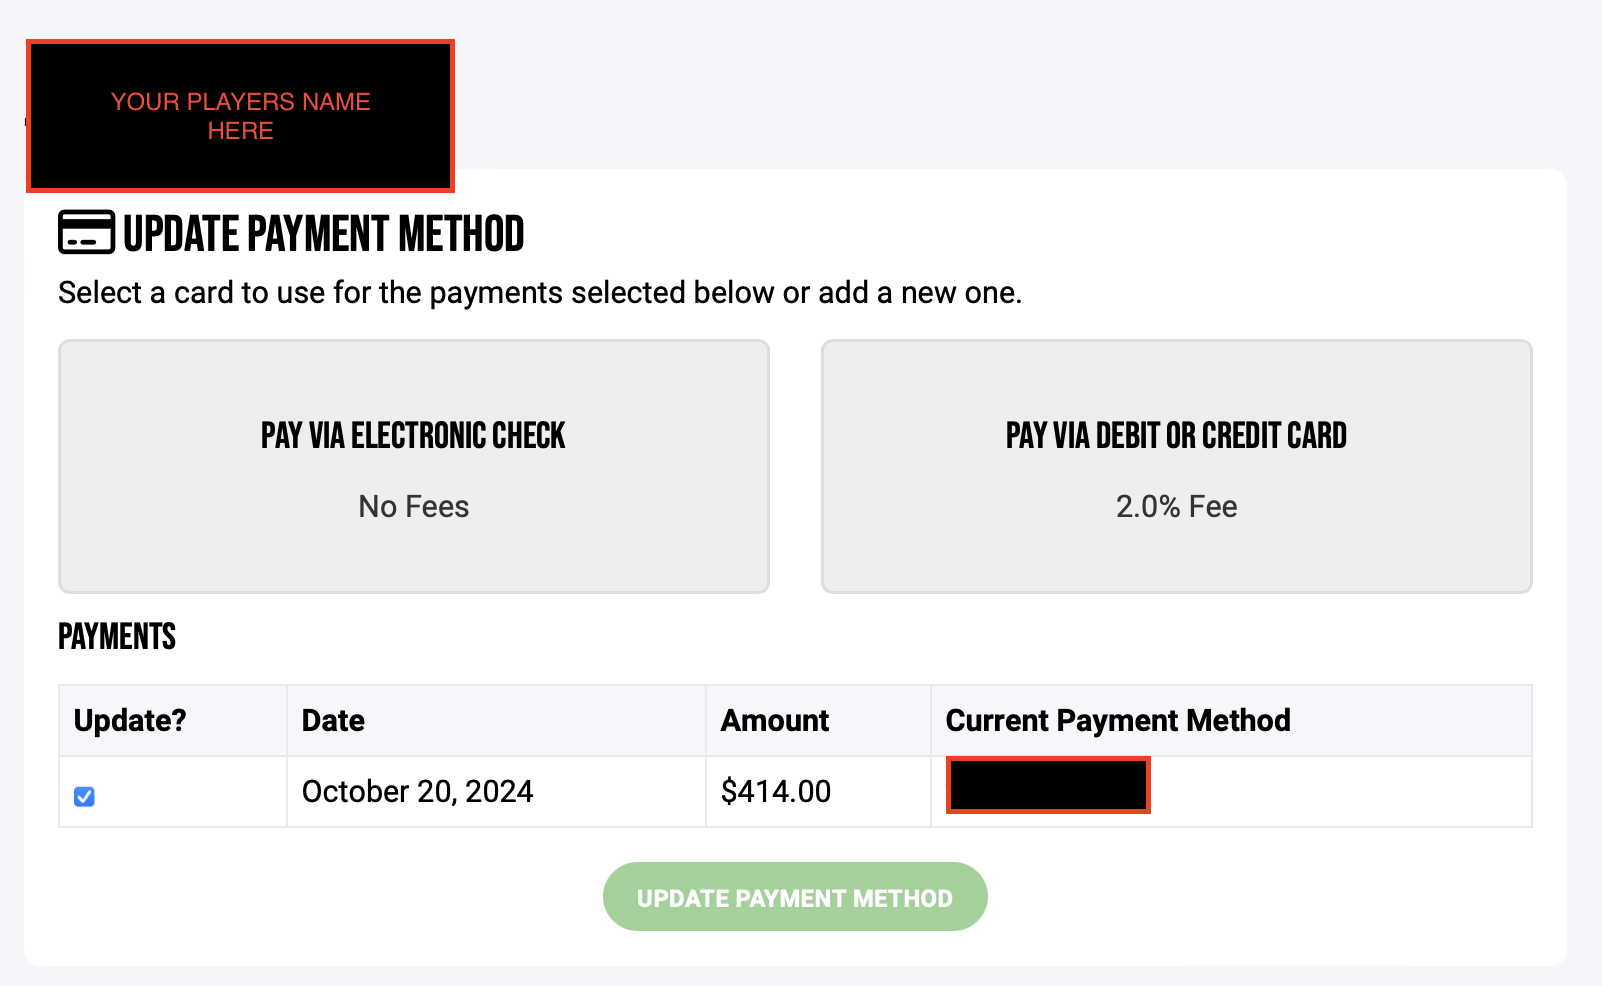Click the 'Pay via Electronic Check' title text

coord(413,436)
